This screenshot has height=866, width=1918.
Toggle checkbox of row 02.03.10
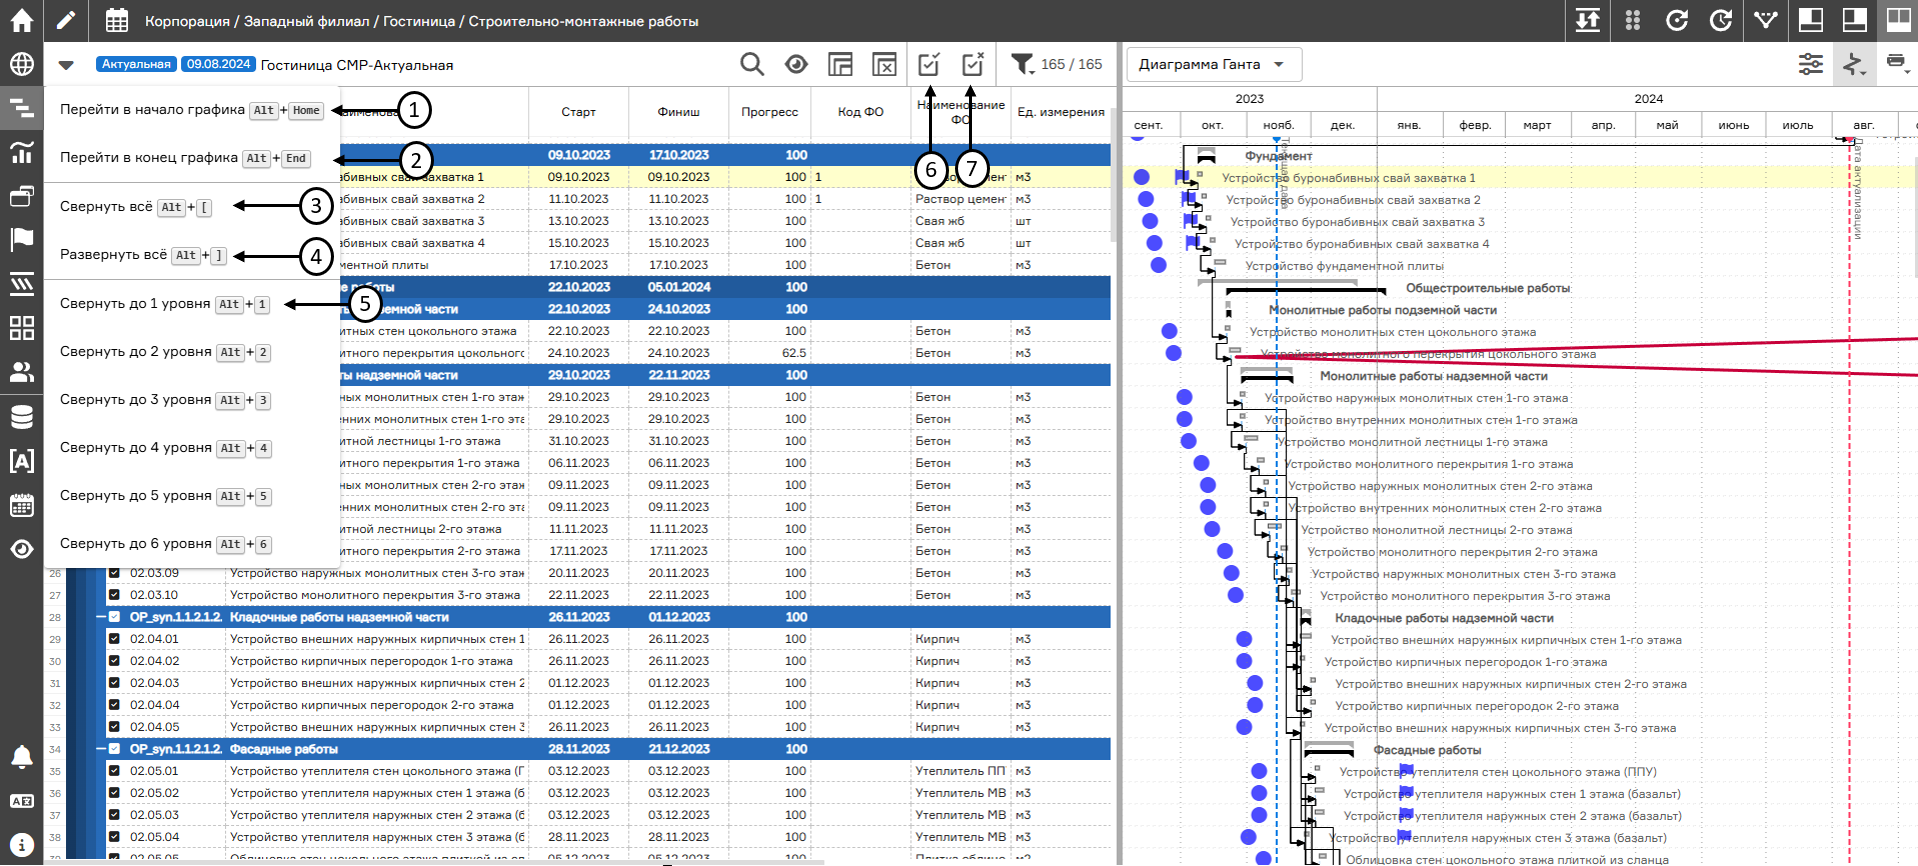114,595
